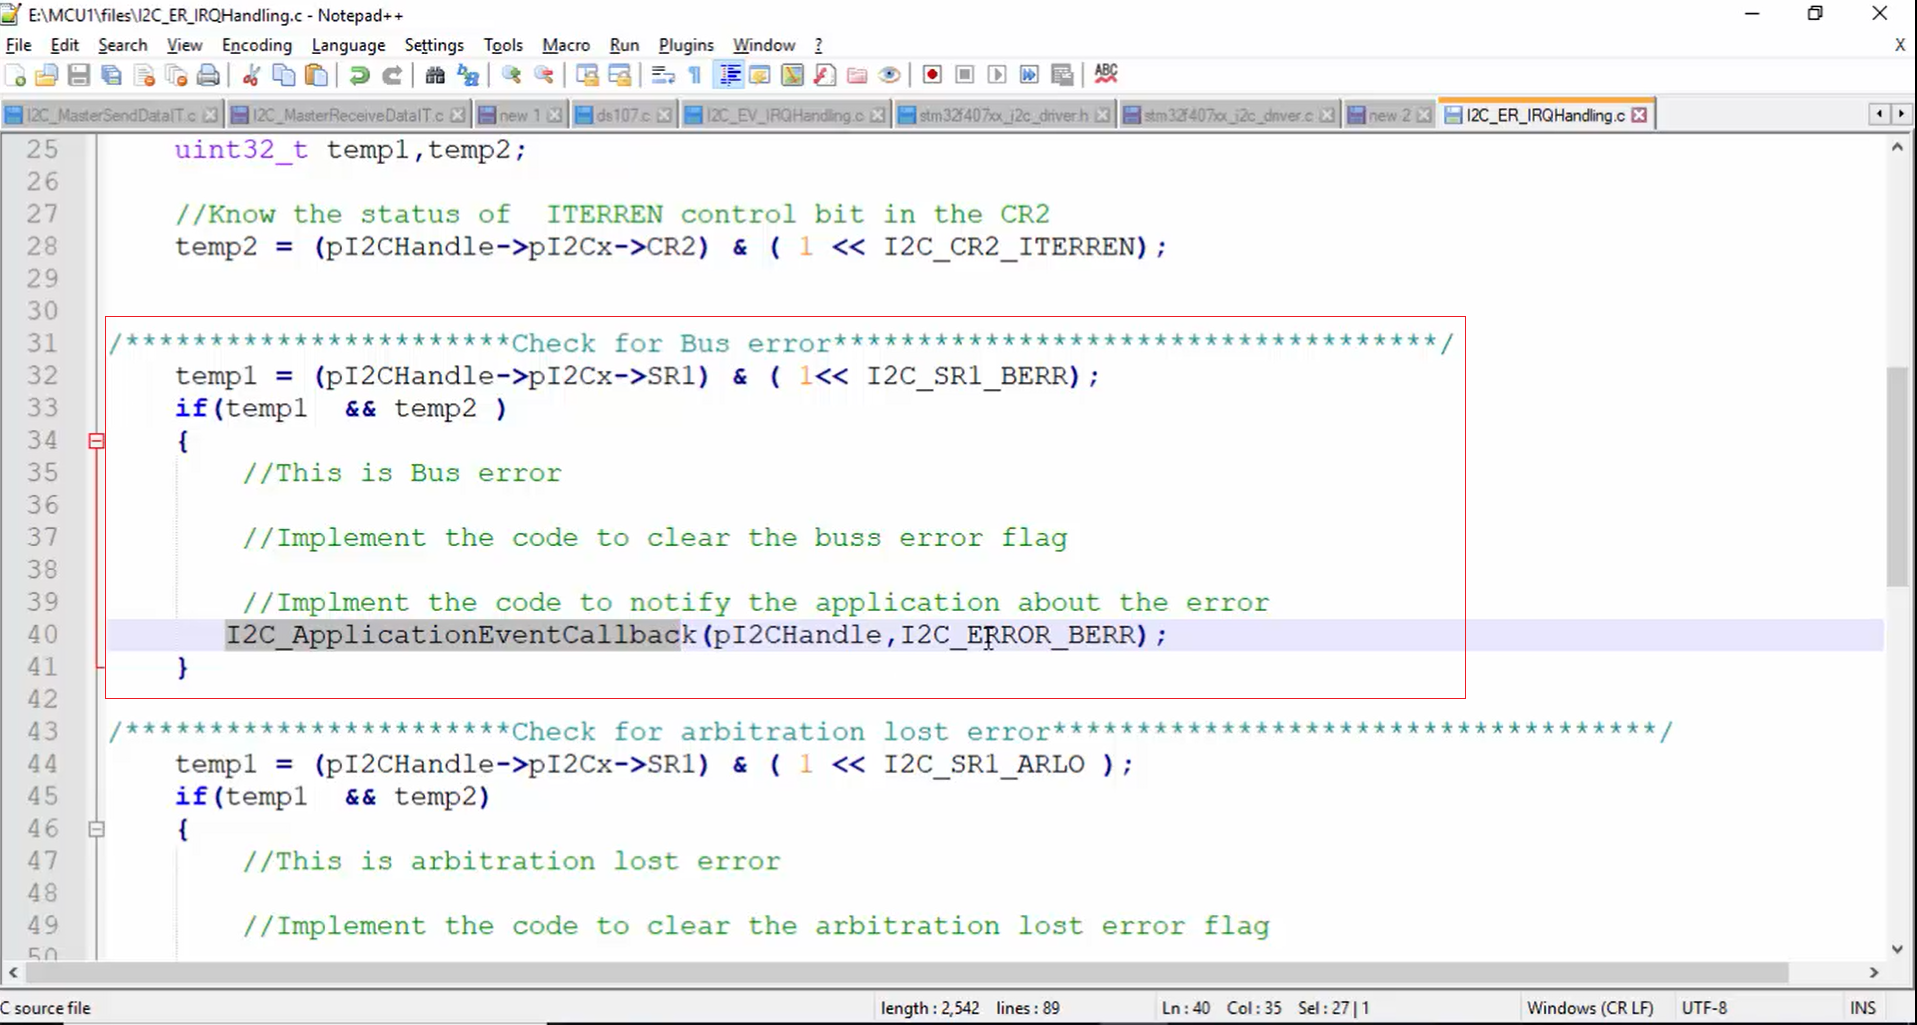Open the View menu
The height and width of the screenshot is (1025, 1917).
(x=184, y=45)
